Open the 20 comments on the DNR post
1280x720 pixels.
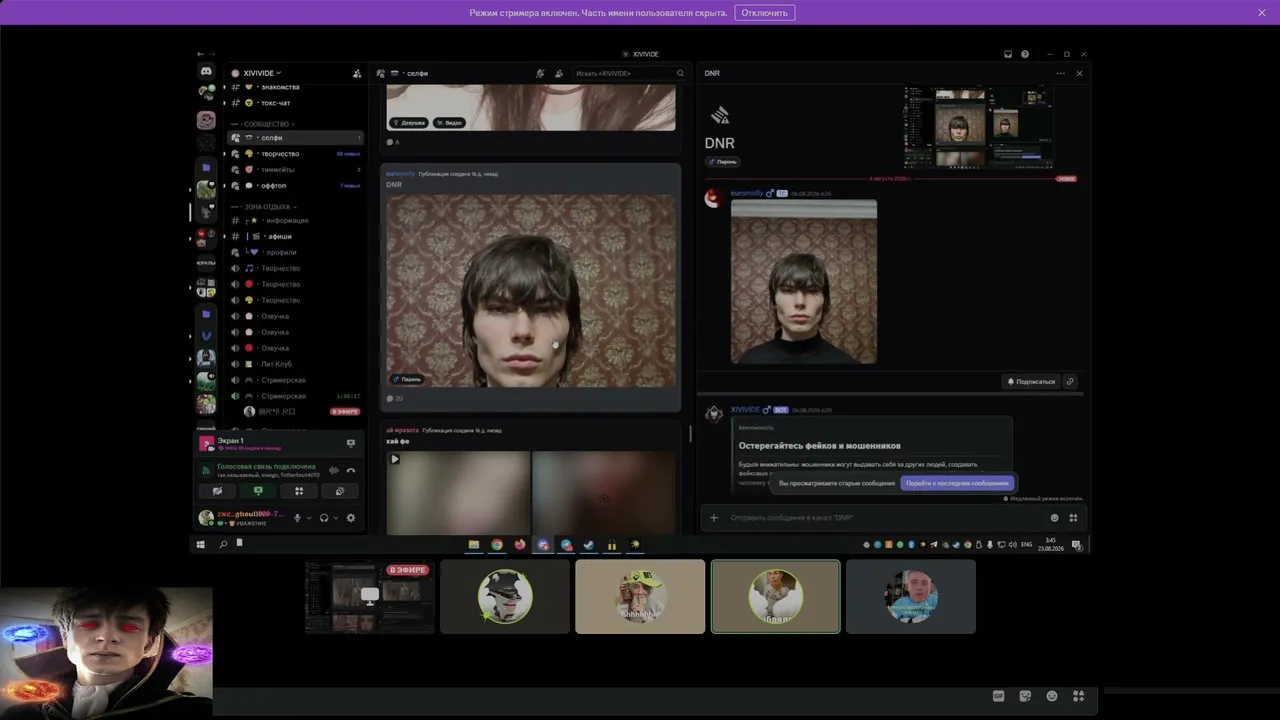tap(395, 398)
